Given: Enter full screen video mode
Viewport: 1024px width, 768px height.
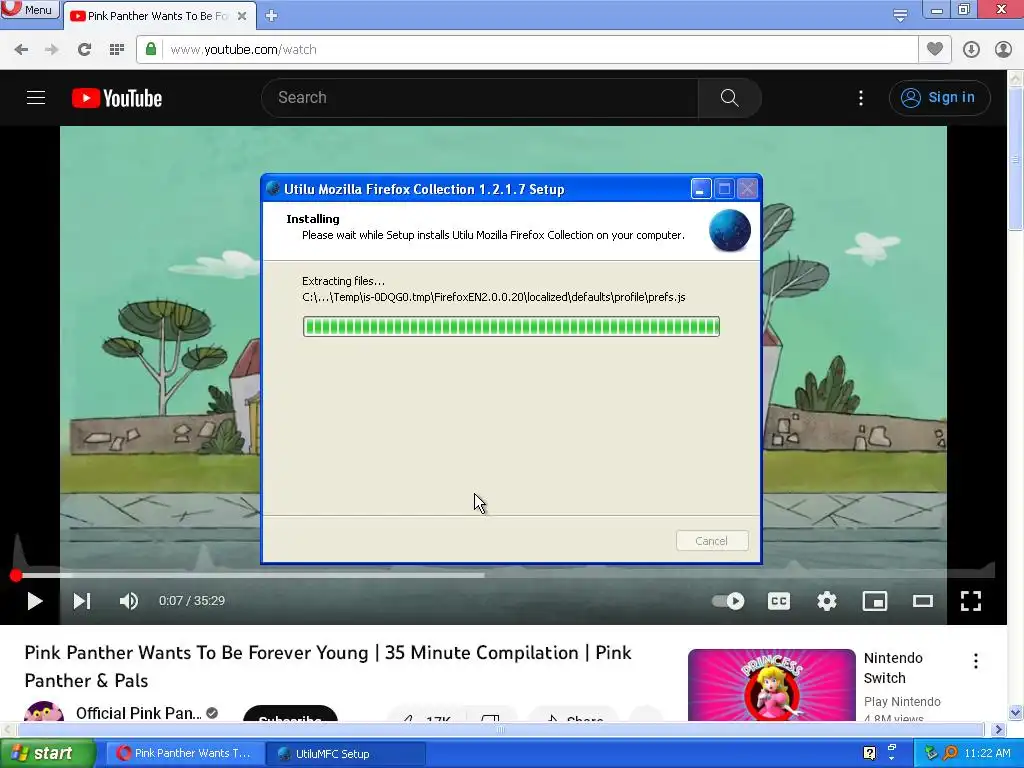Looking at the screenshot, I should pyautogui.click(x=970, y=601).
